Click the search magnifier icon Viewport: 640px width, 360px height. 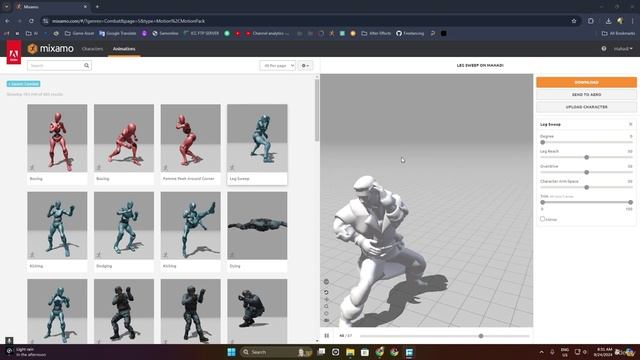pos(87,65)
